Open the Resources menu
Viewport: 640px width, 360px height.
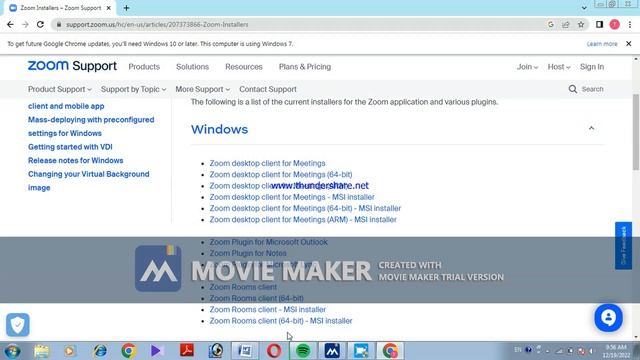tap(244, 67)
